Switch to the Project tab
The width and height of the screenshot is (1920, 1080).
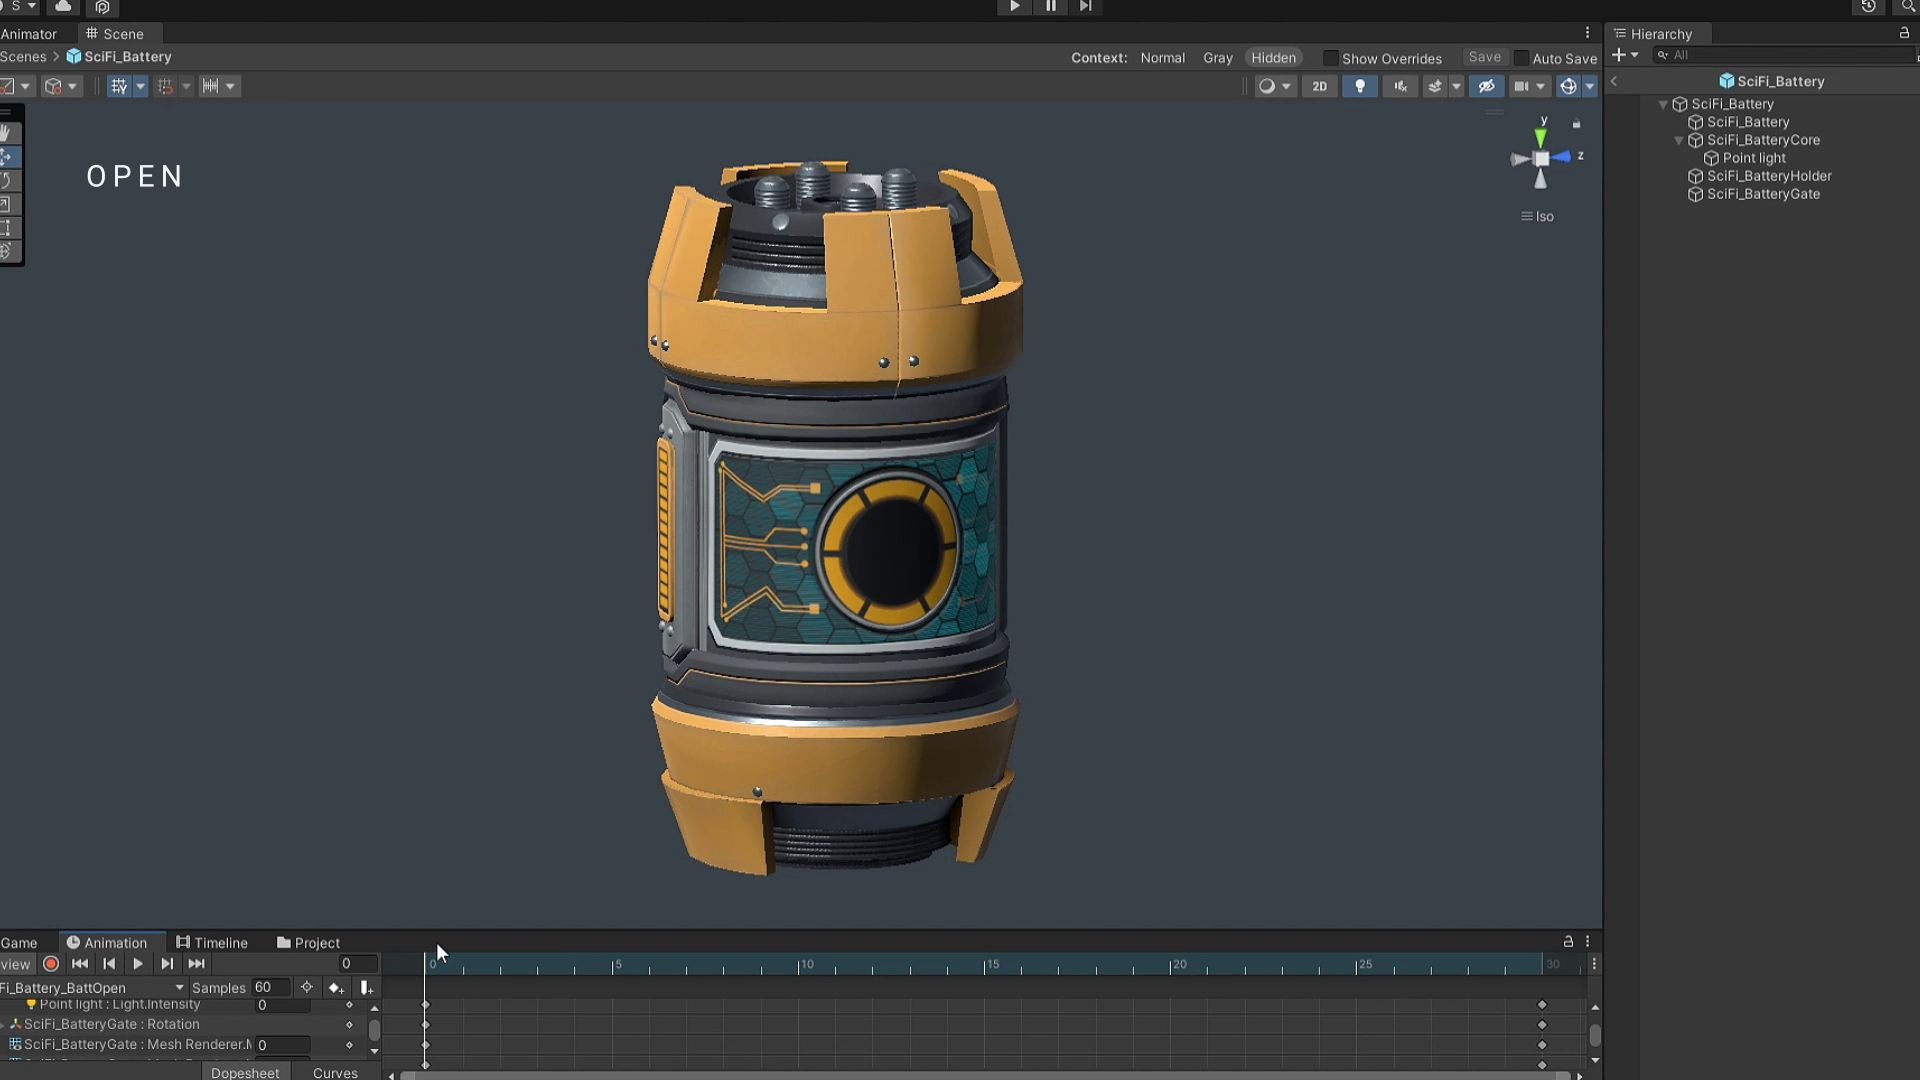pyautogui.click(x=308, y=942)
